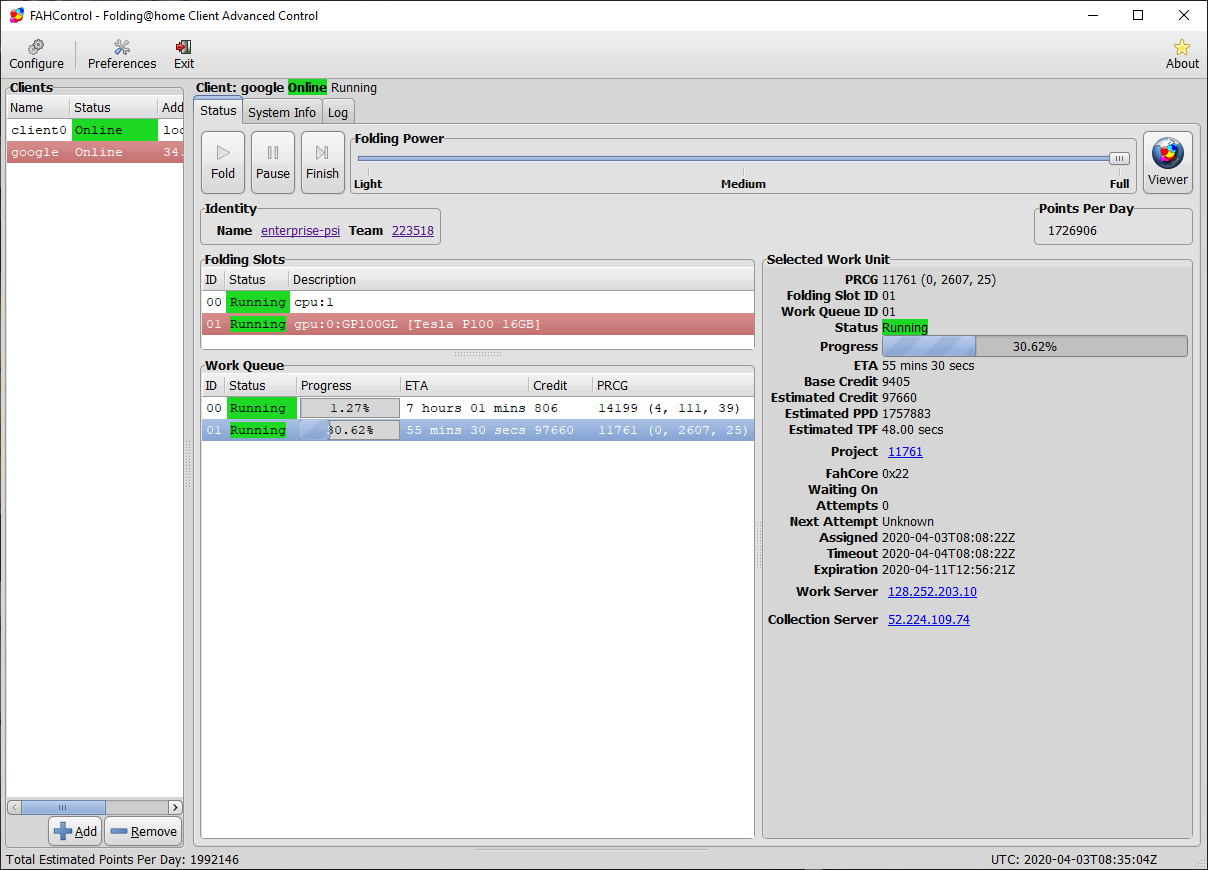Viewport: 1208px width, 870px height.
Task: Select work queue row 11761
Action: [x=477, y=430]
